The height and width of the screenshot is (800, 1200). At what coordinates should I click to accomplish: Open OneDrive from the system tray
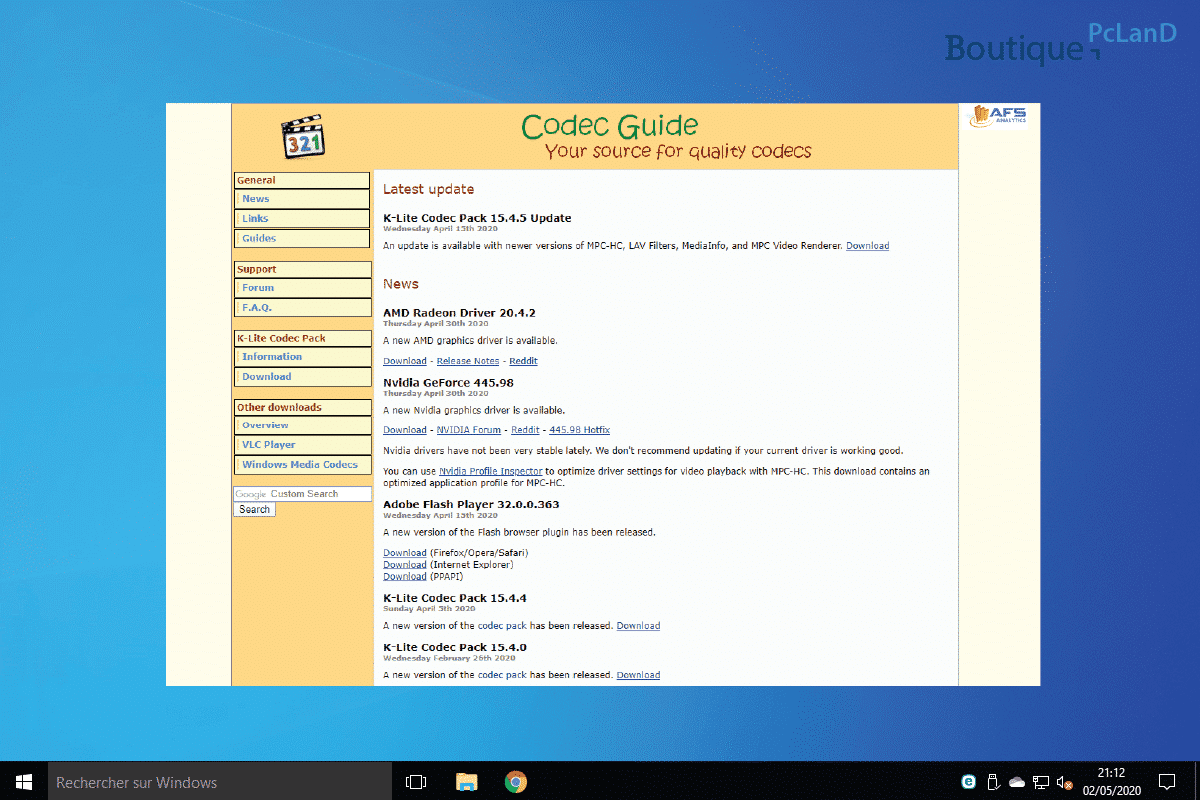1017,782
